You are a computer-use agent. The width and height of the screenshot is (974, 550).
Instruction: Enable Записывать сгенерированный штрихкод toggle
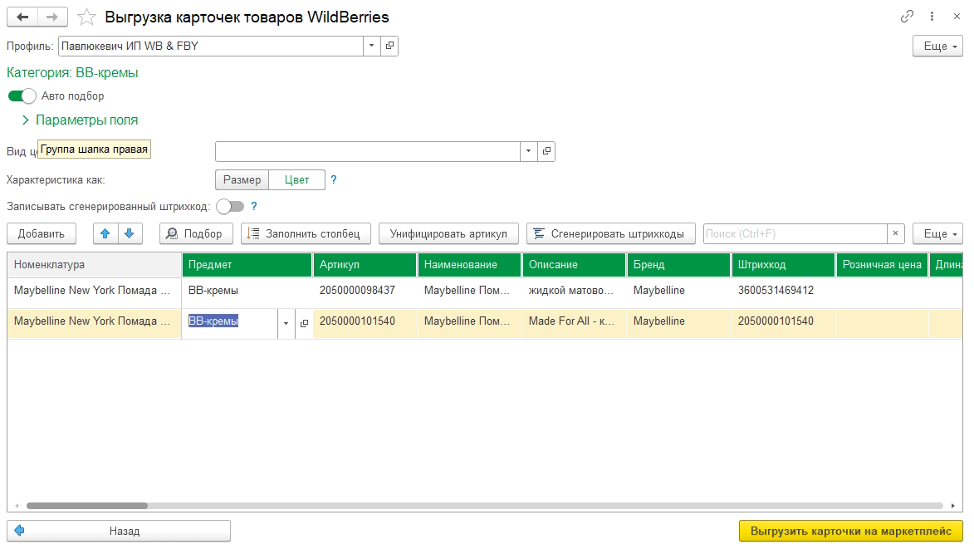click(x=230, y=206)
